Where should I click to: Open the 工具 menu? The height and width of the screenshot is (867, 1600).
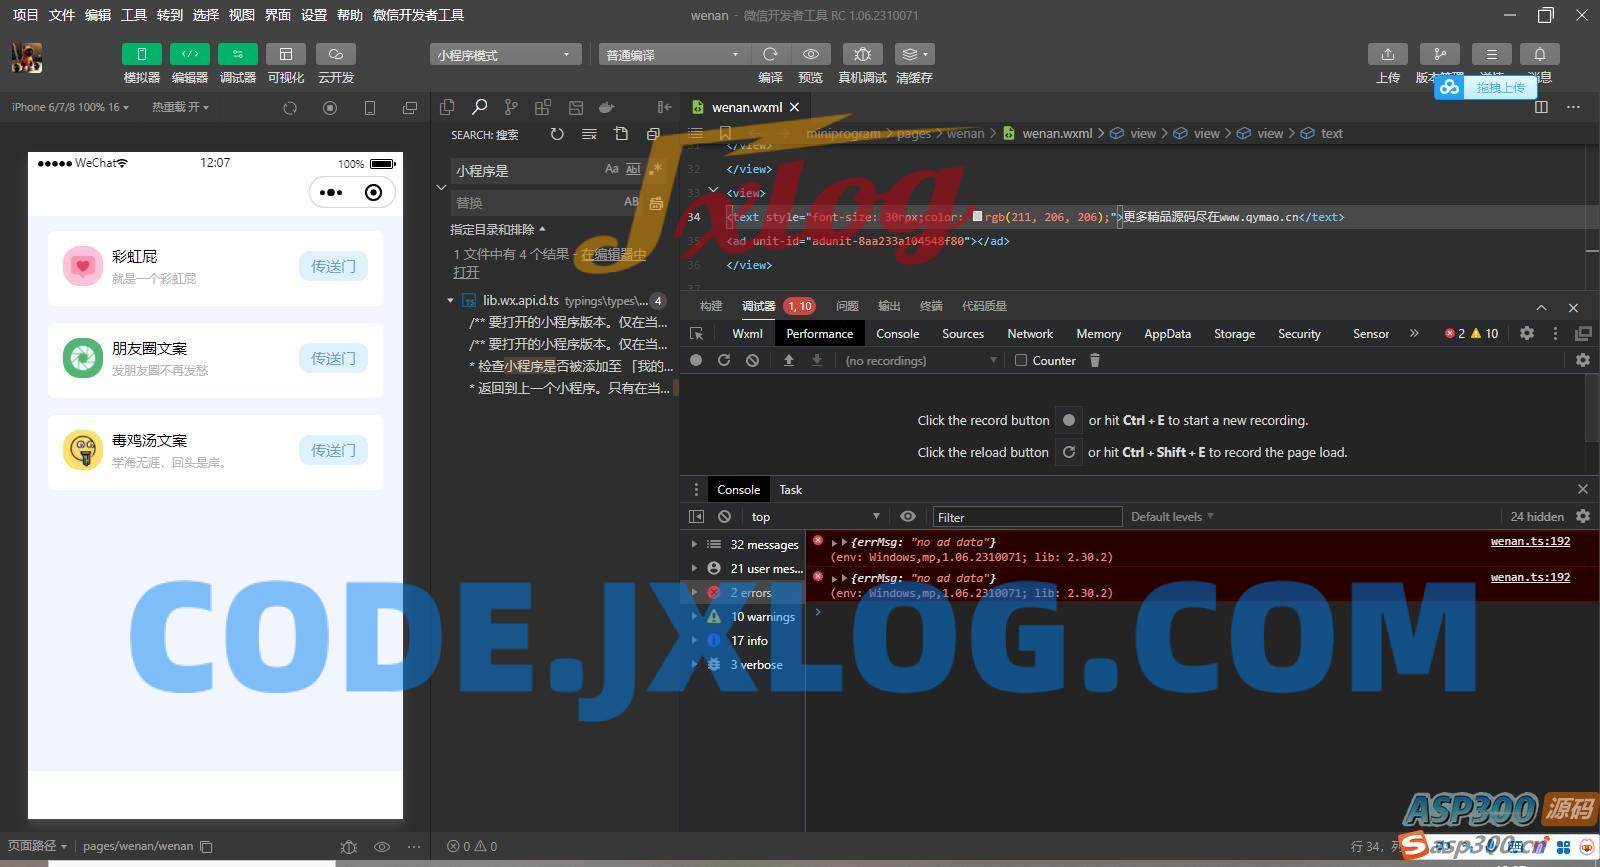(x=133, y=15)
